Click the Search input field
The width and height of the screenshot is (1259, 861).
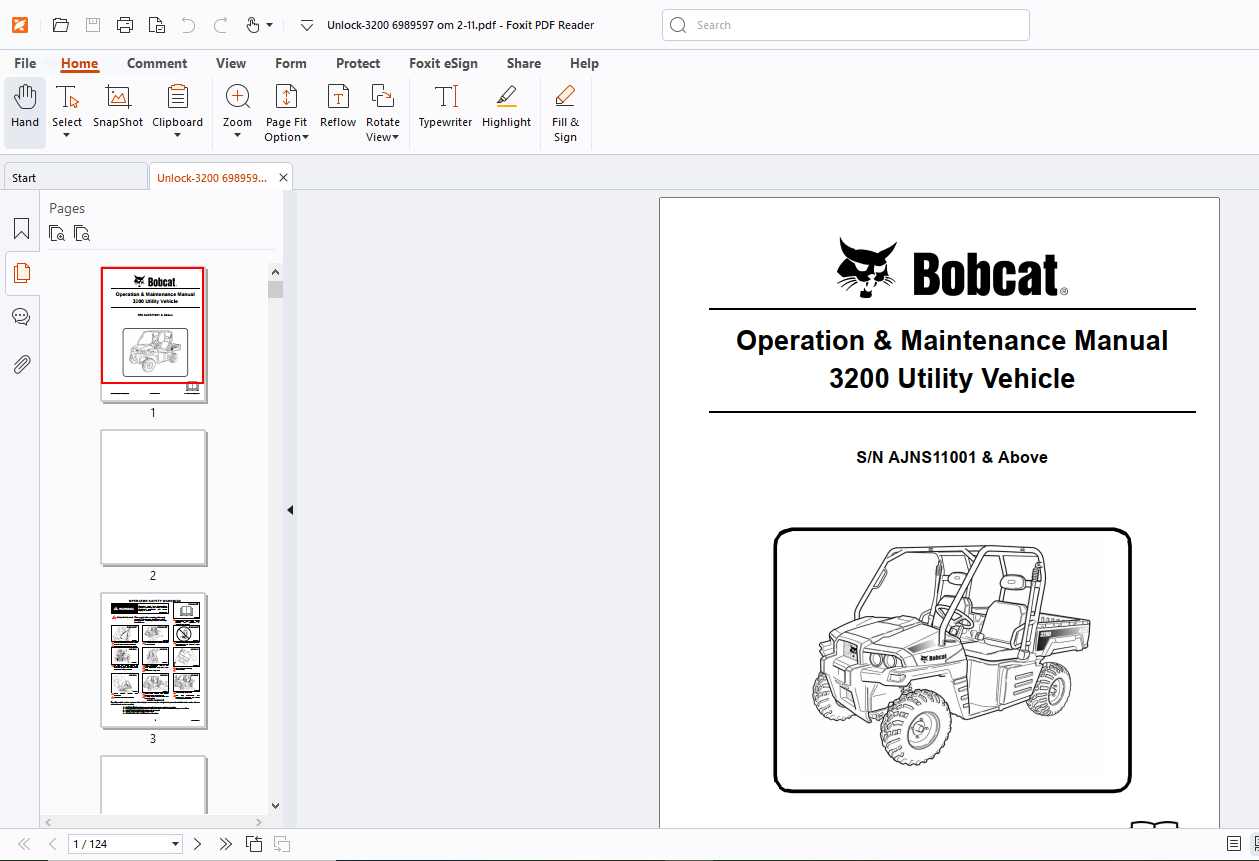[846, 25]
